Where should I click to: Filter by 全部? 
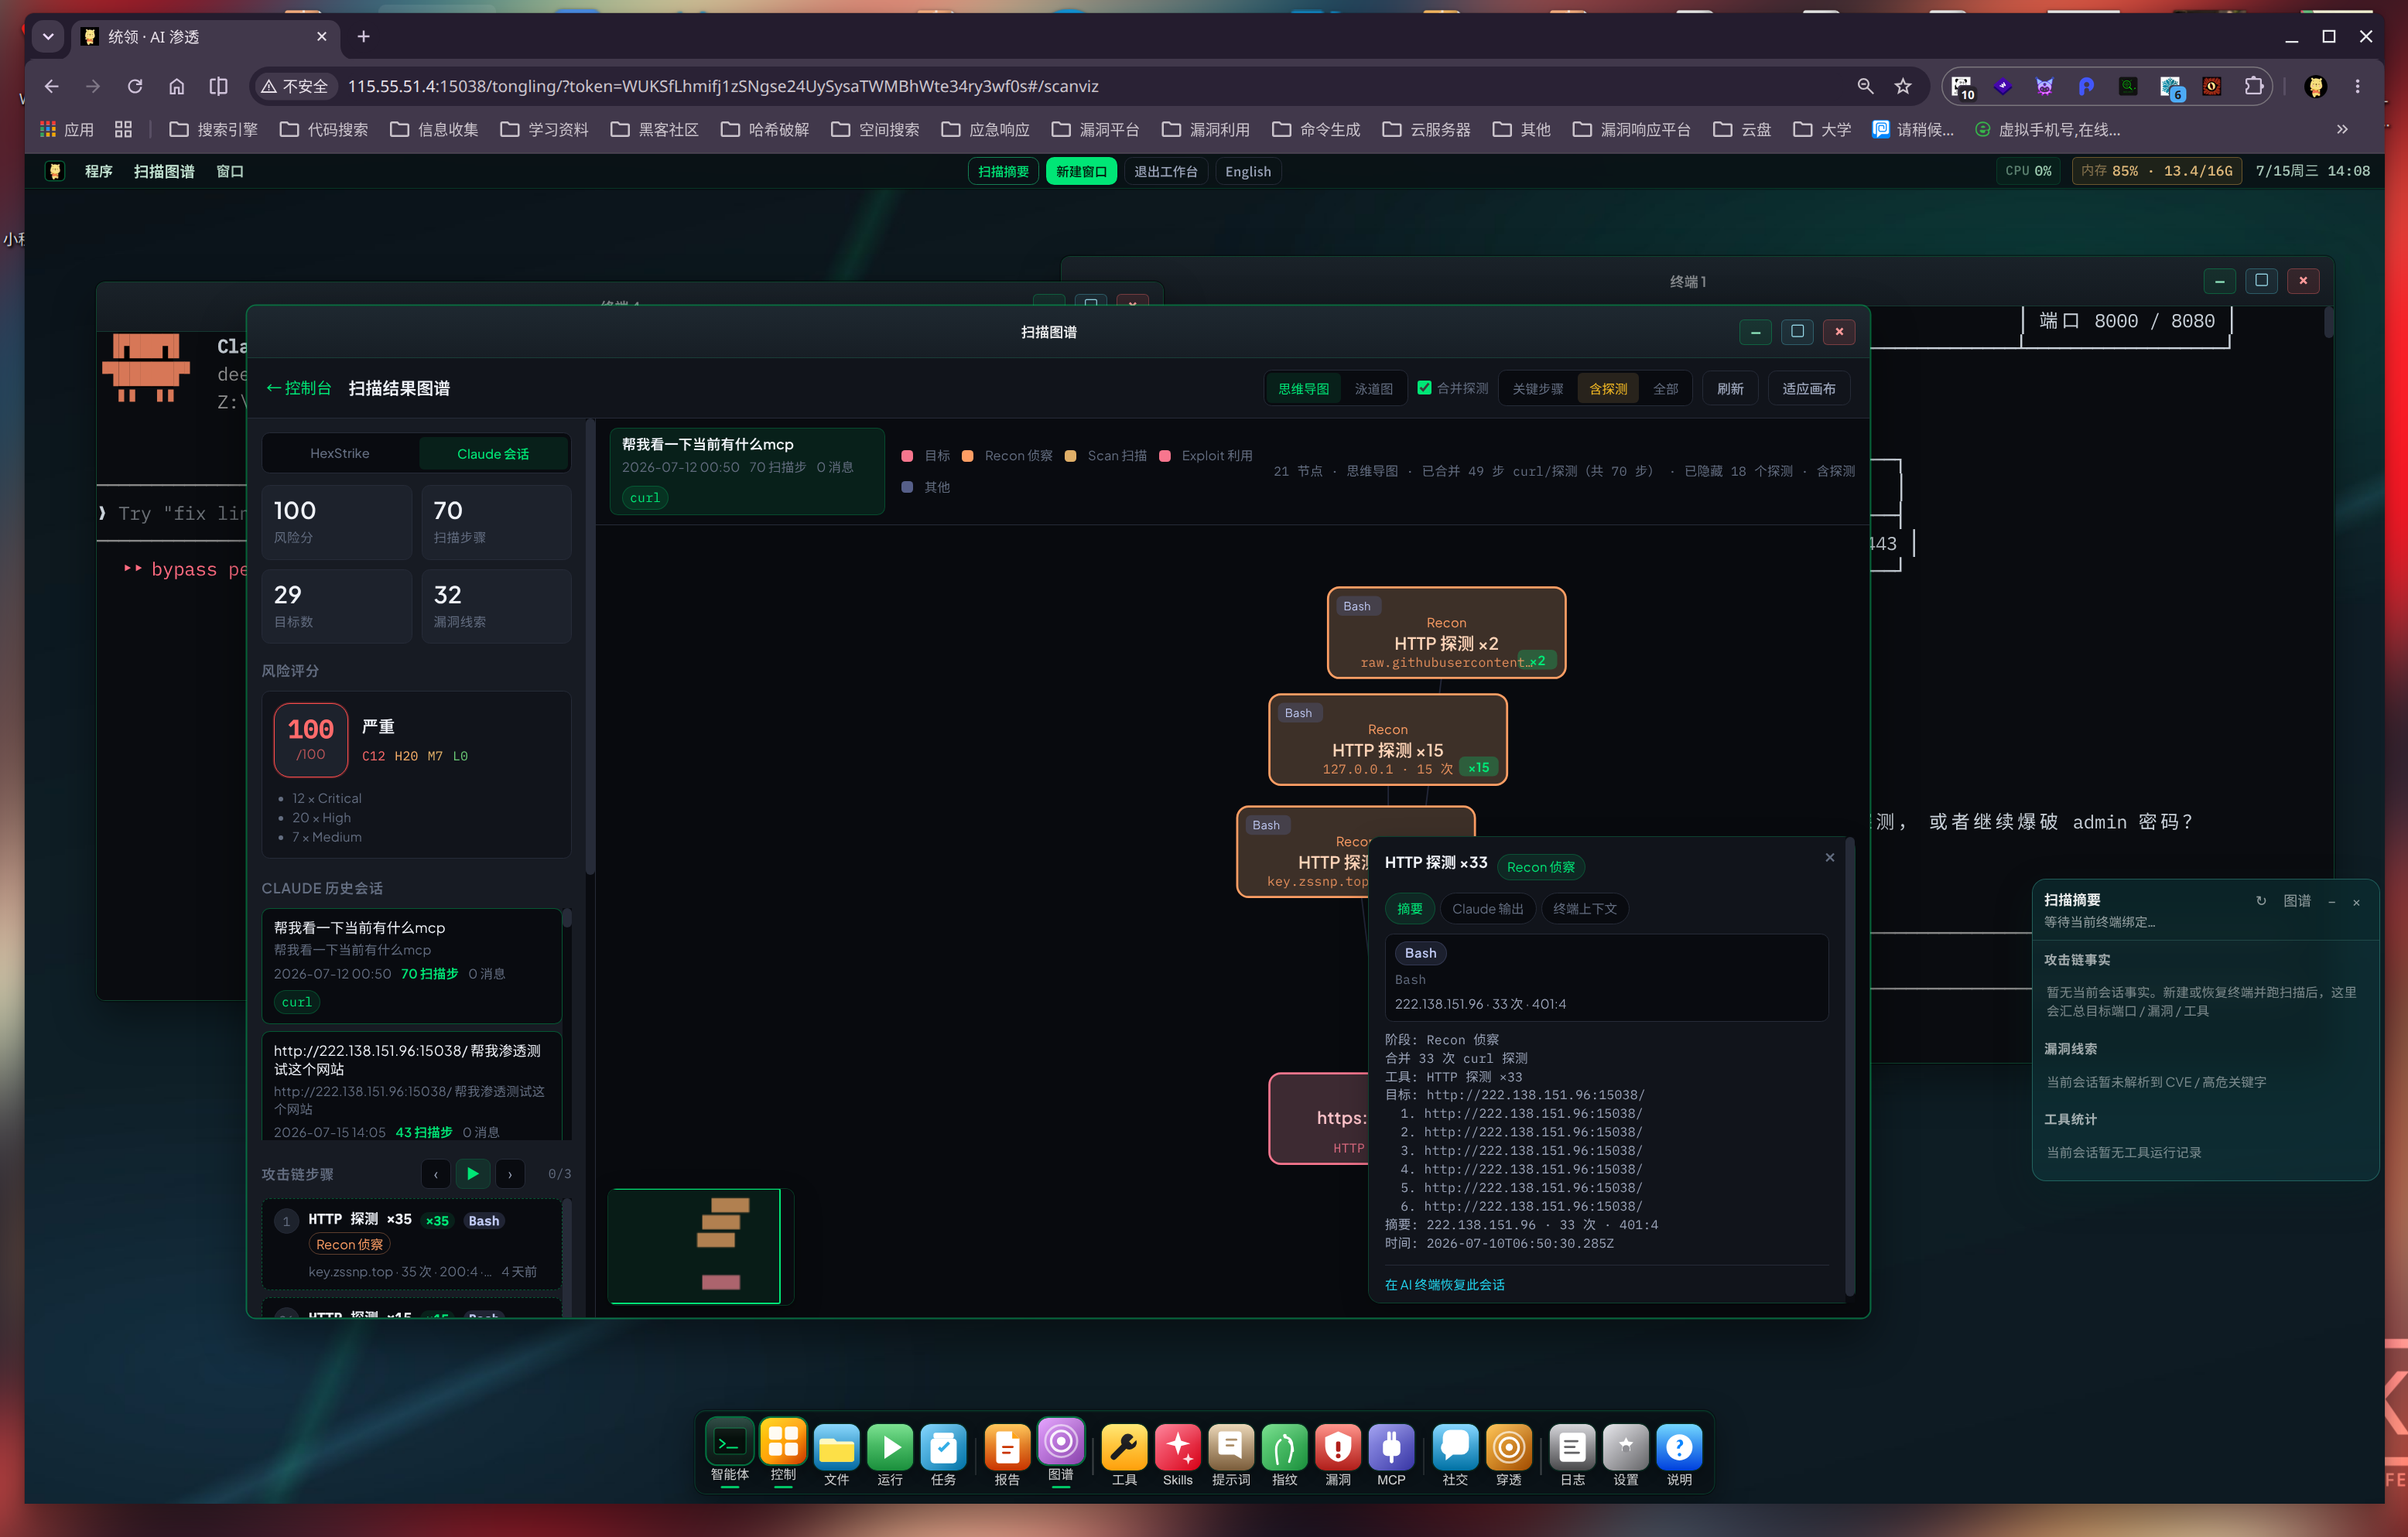point(1665,389)
